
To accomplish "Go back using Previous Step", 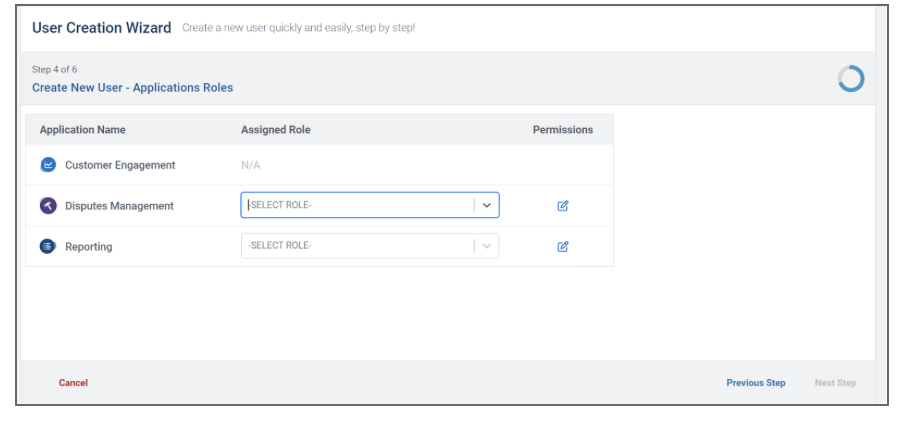I will click(755, 383).
